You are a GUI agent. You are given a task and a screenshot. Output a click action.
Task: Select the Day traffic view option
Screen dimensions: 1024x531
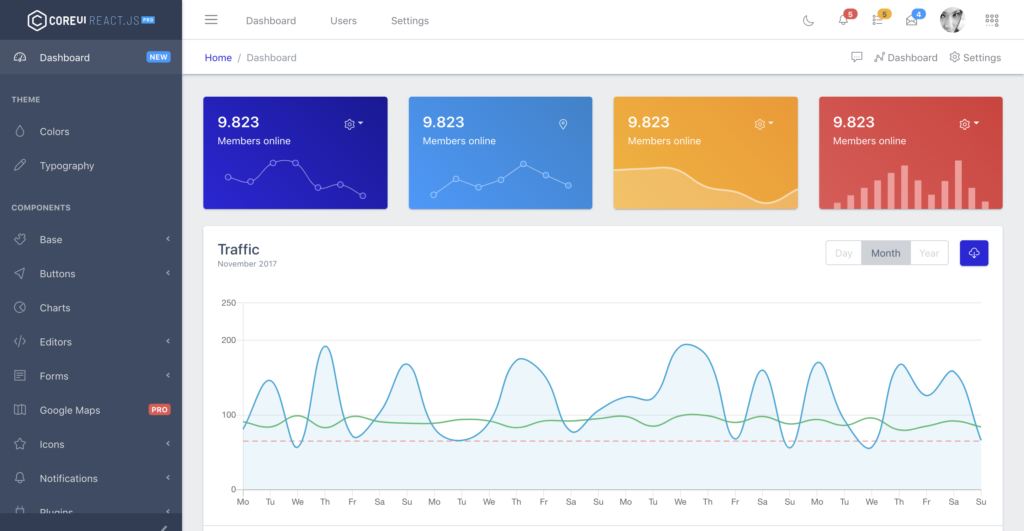pyautogui.click(x=843, y=253)
